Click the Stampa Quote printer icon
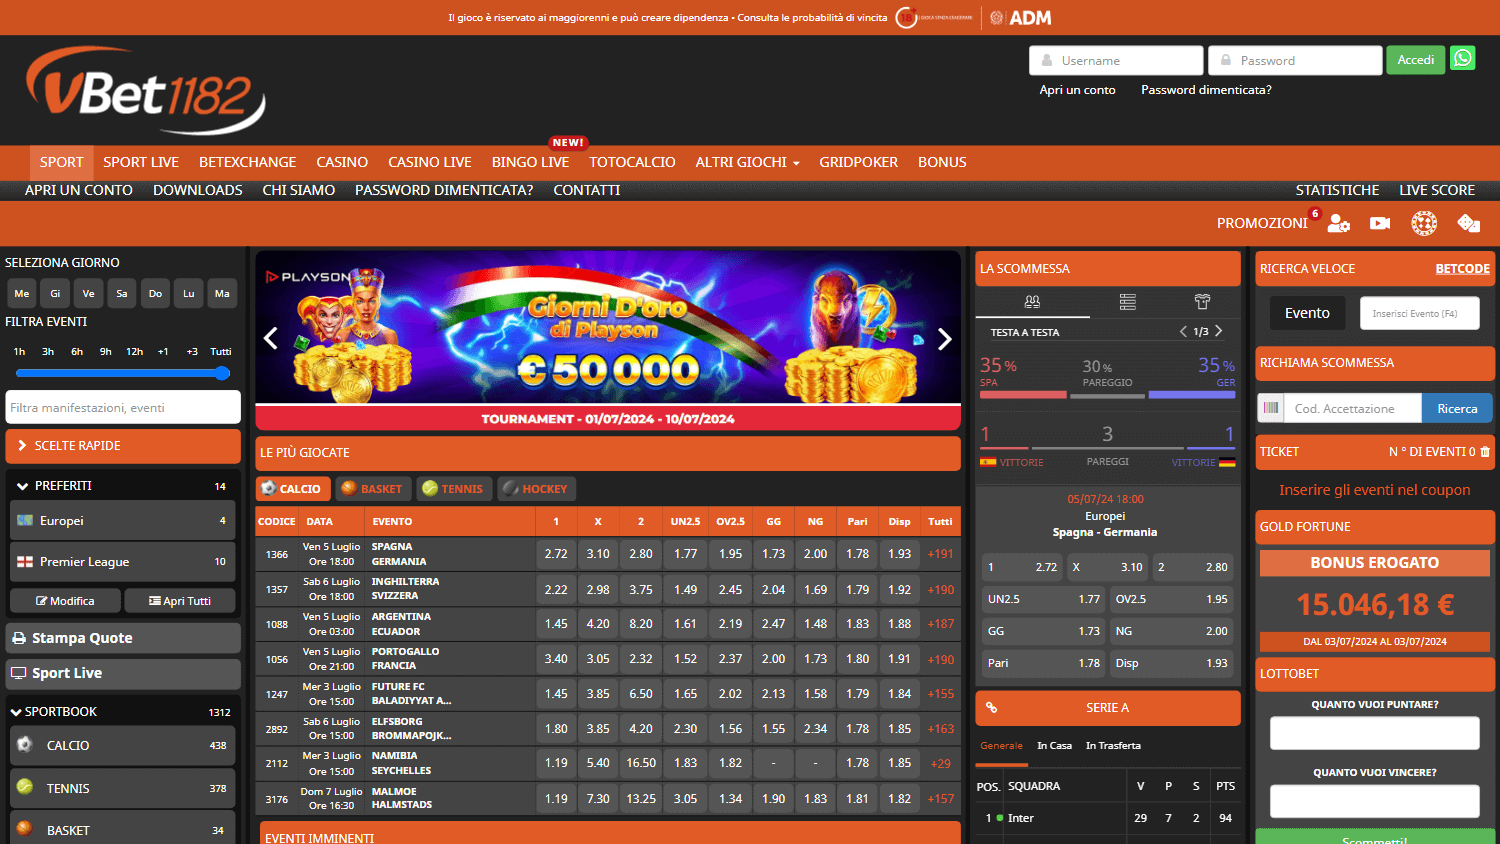This screenshot has width=1500, height=844. pos(18,638)
